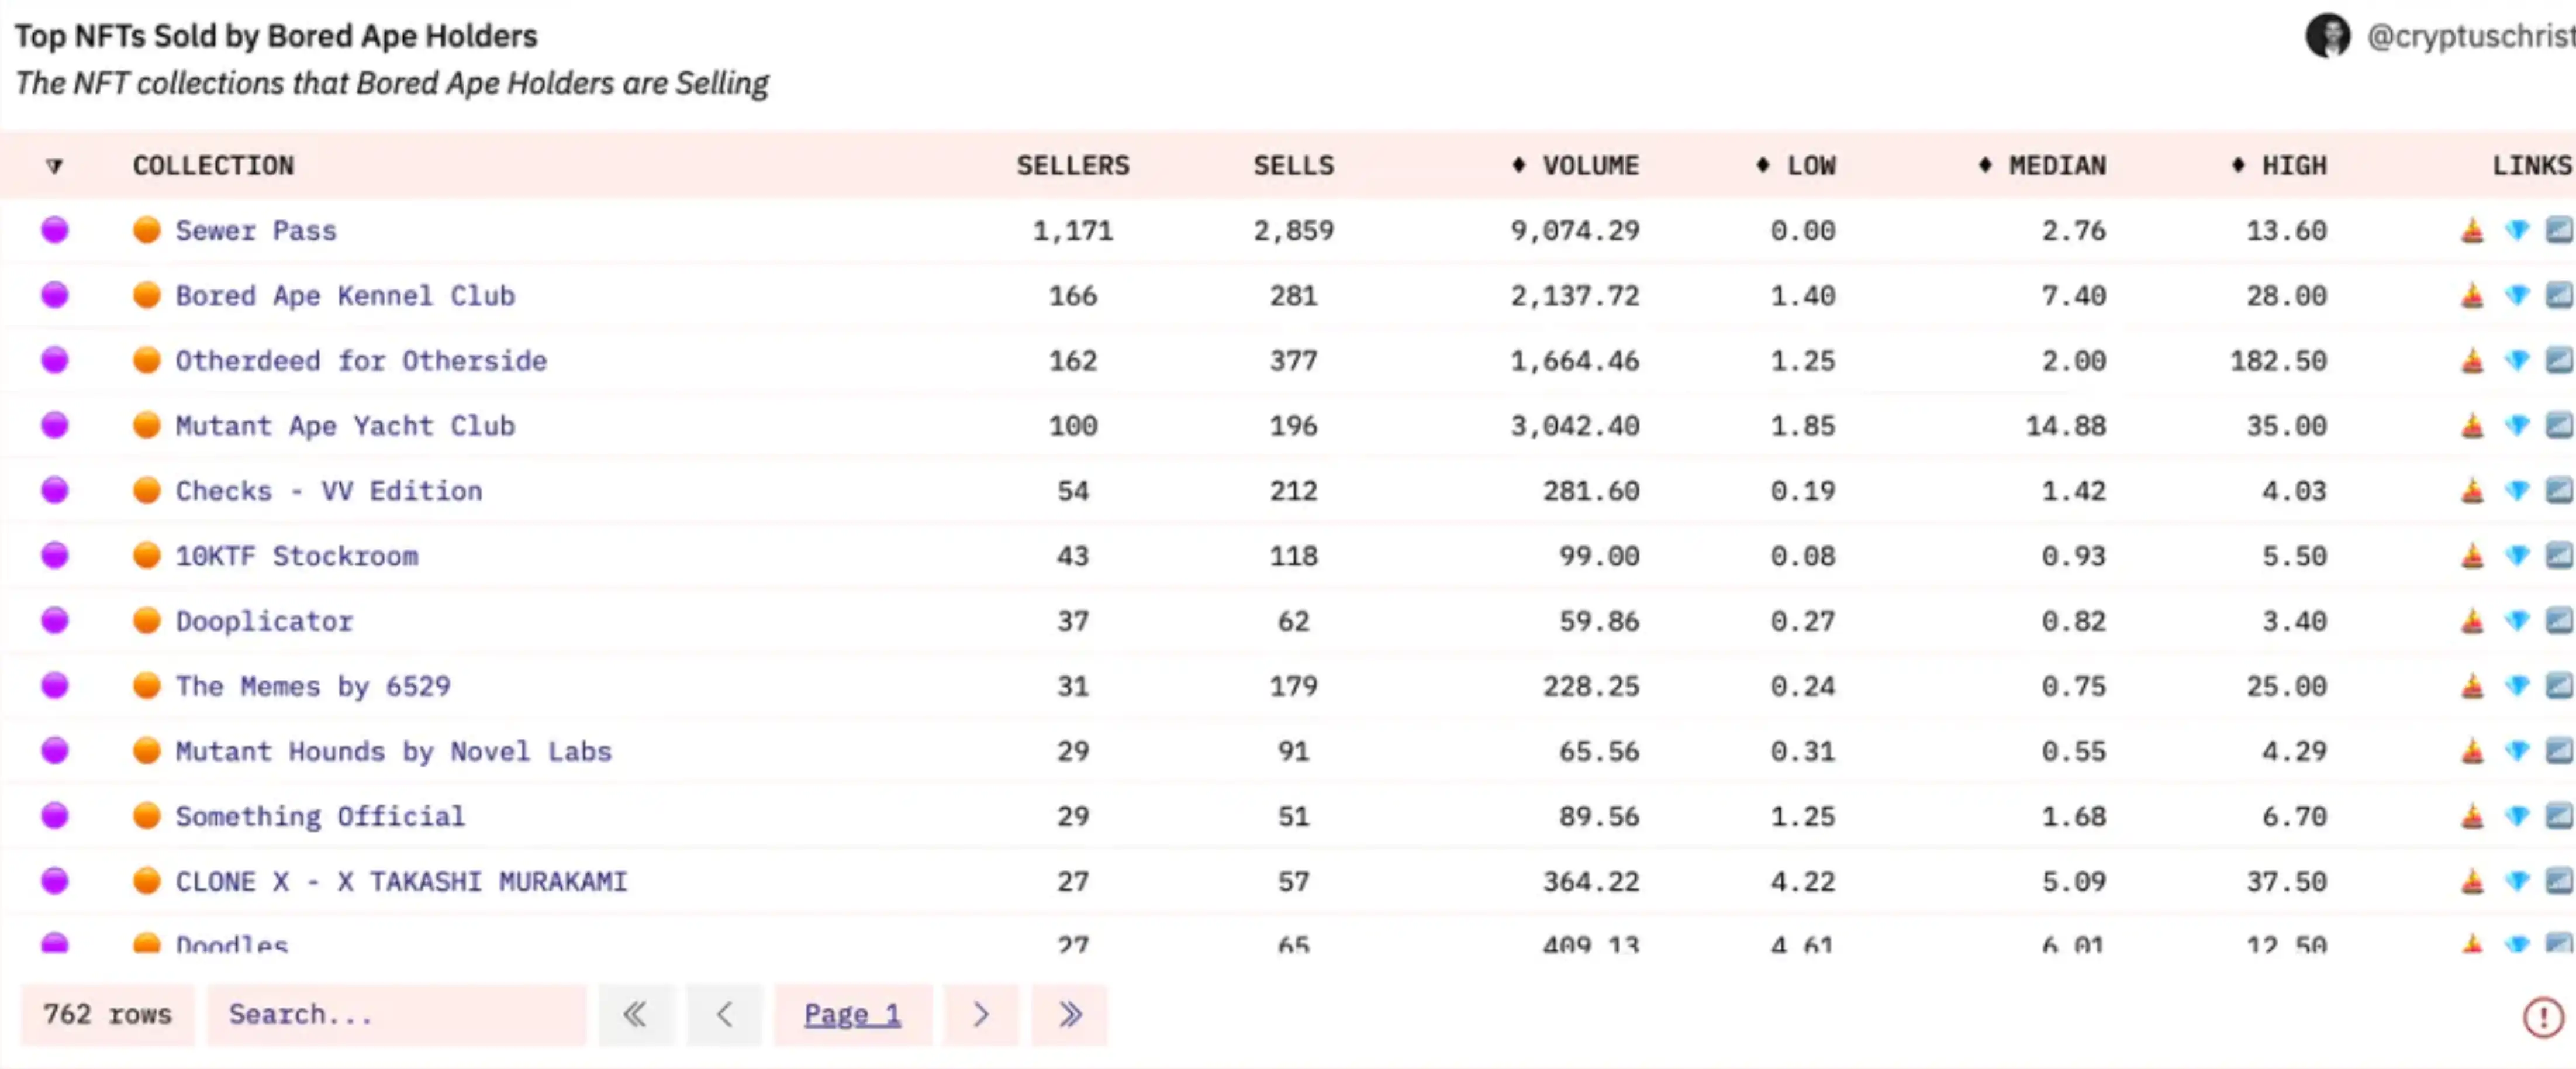Open the Mutant Ape Yacht Club collection link
Viewport: 2576px width, 1069px height.
click(x=346, y=426)
